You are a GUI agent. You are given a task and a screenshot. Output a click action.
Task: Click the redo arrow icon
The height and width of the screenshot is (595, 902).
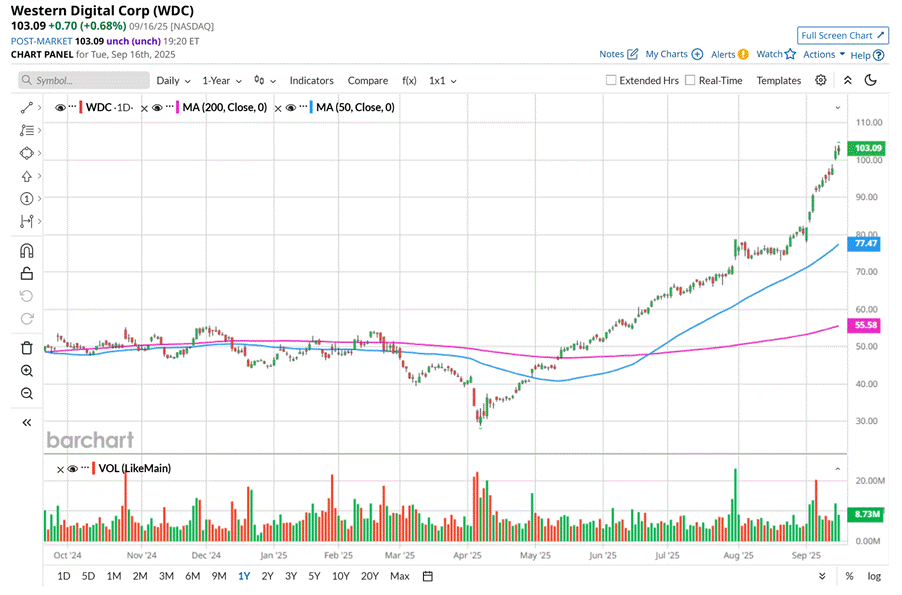click(x=26, y=318)
